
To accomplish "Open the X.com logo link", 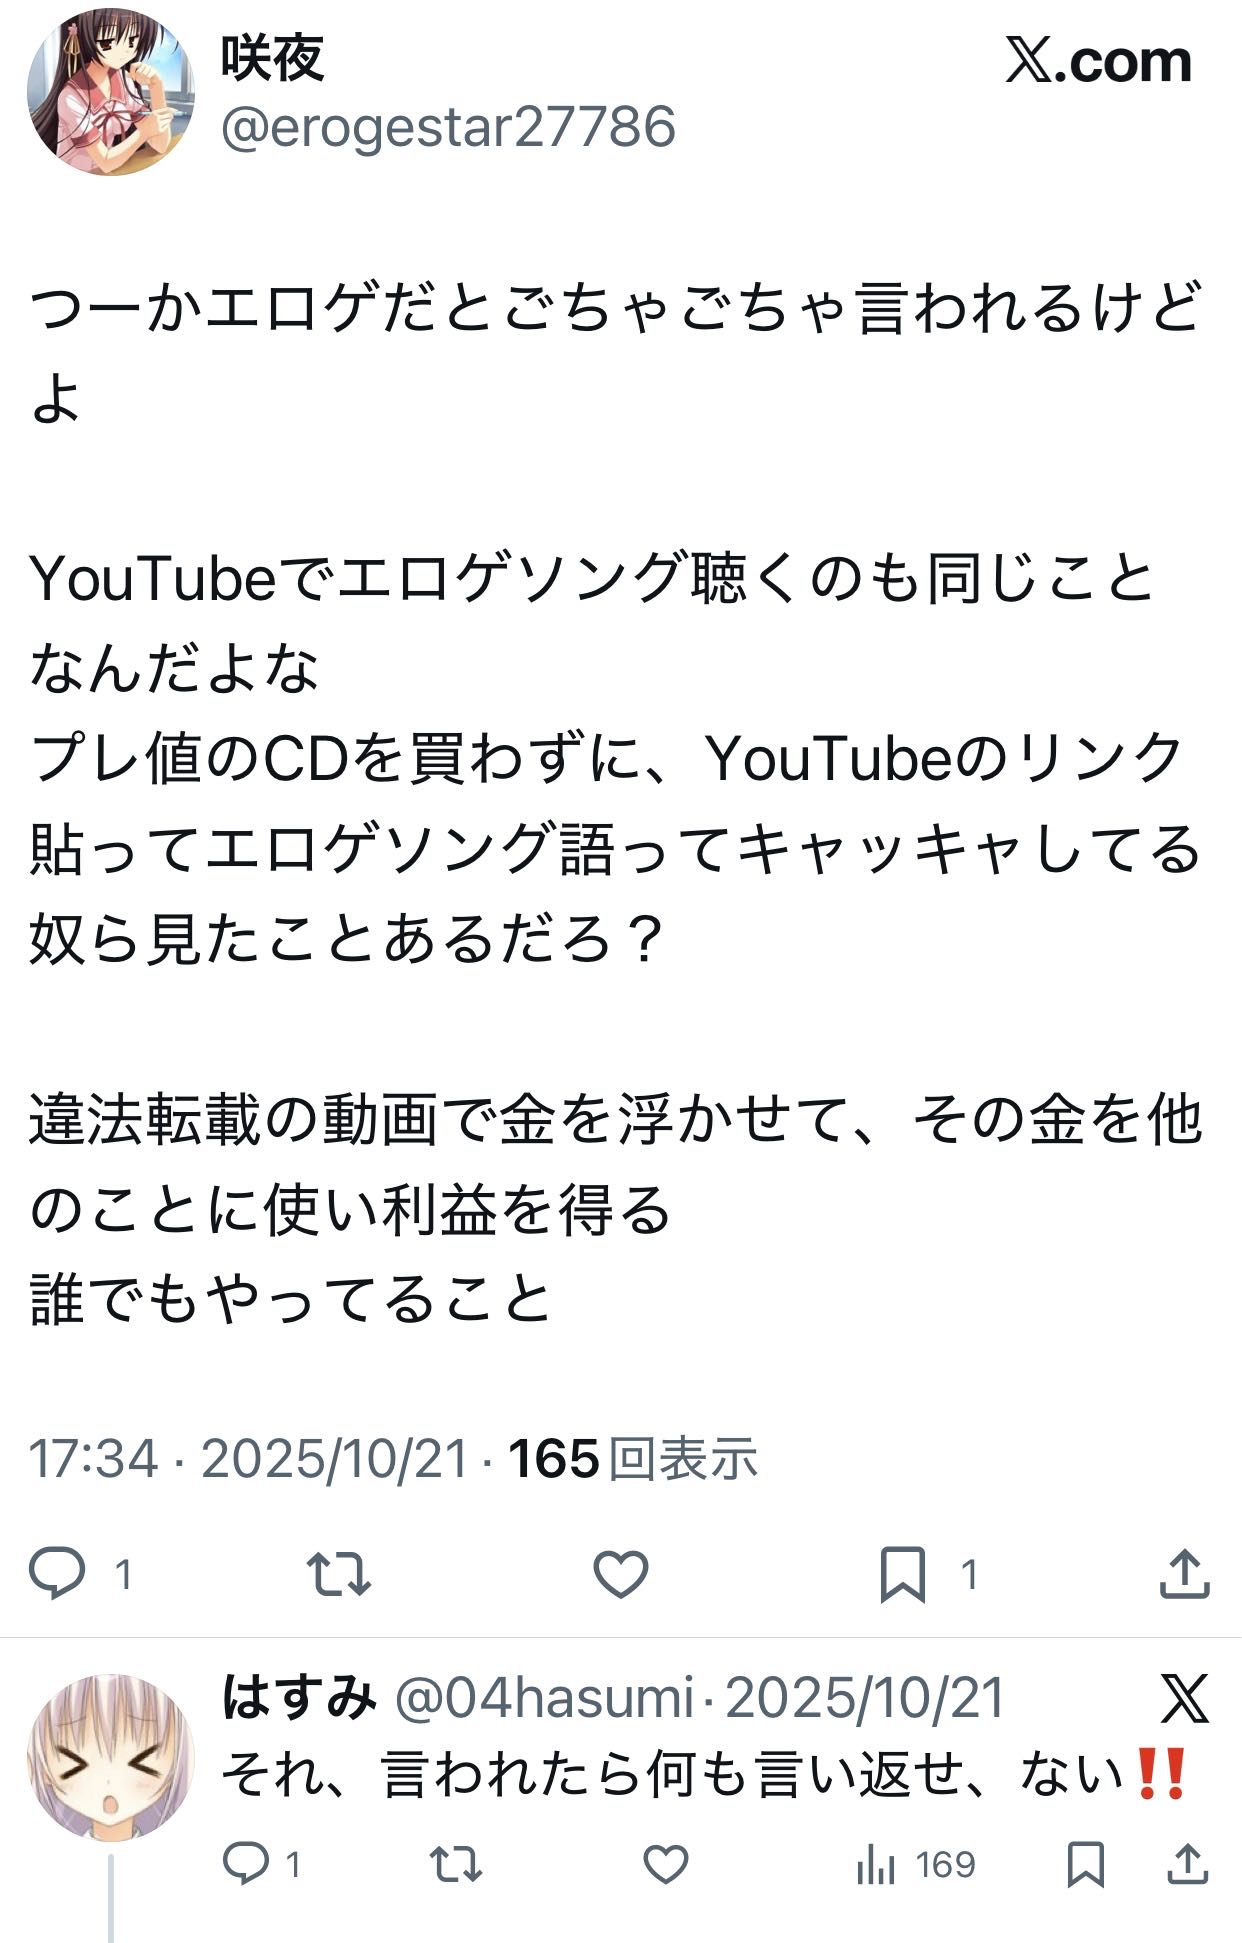I will point(1098,62).
